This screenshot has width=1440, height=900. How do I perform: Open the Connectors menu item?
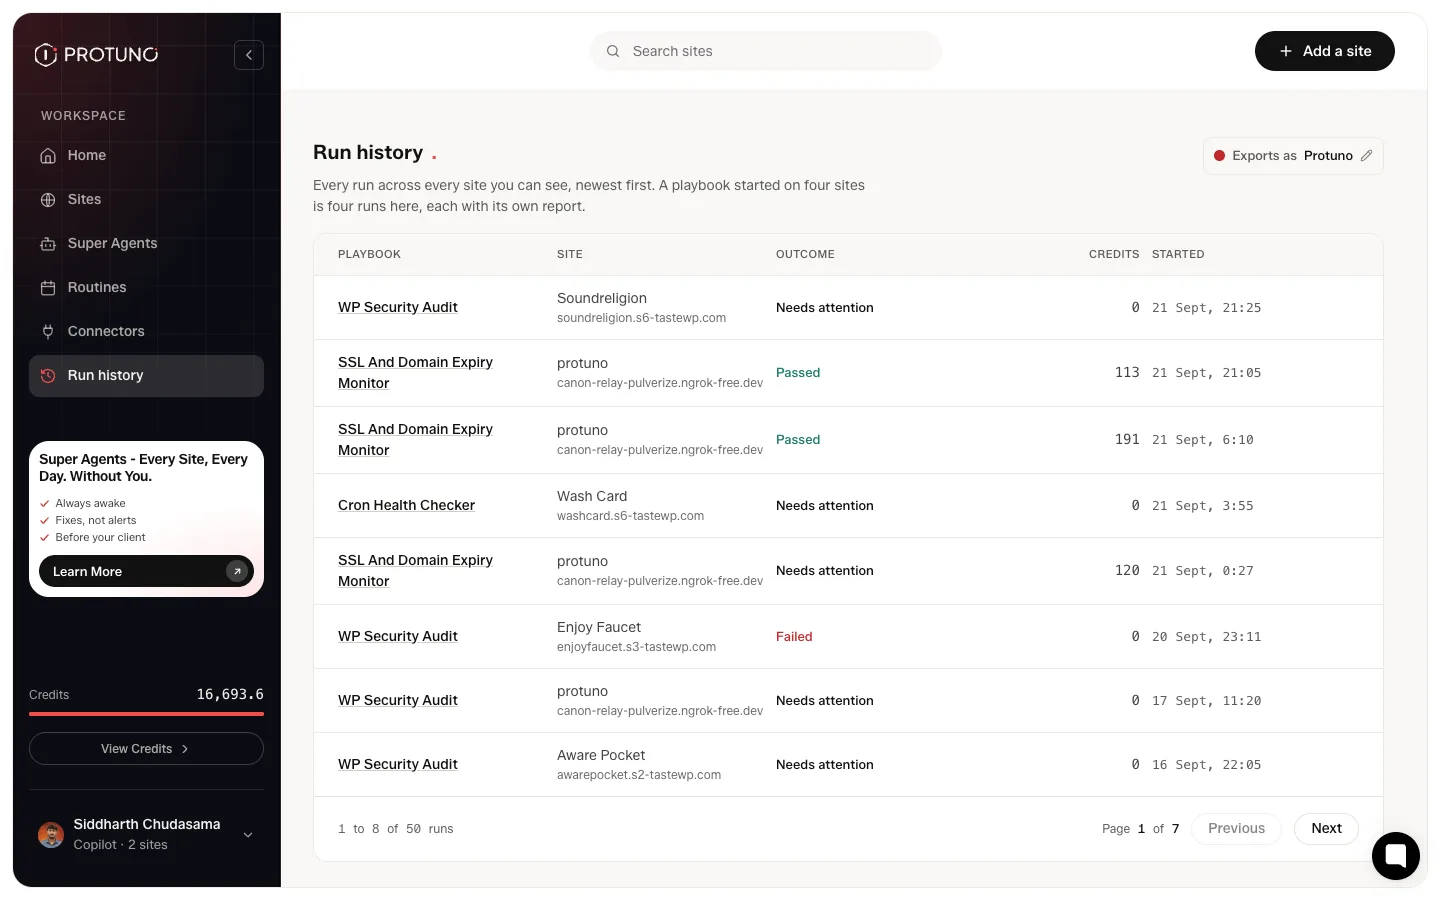click(146, 332)
